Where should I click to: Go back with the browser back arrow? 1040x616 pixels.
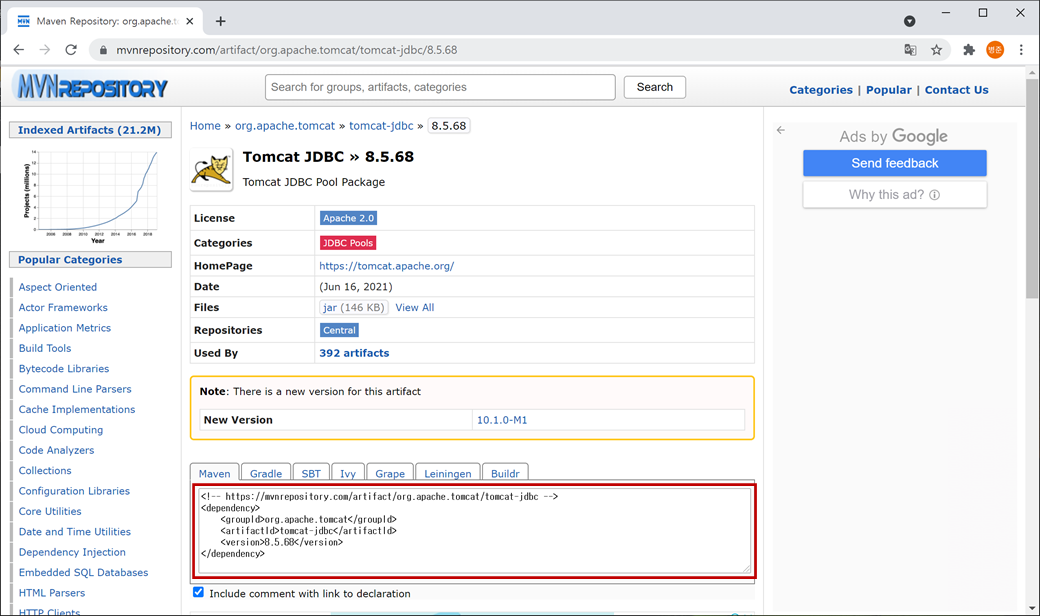point(19,50)
